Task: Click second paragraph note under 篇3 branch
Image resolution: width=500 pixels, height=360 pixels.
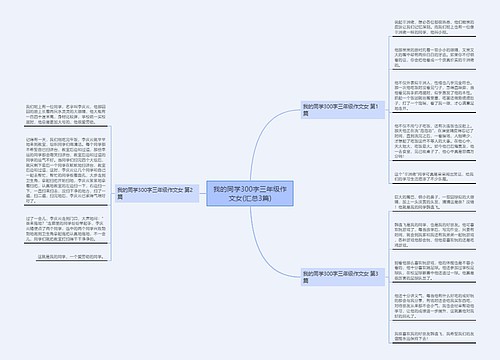Action: point(434,235)
